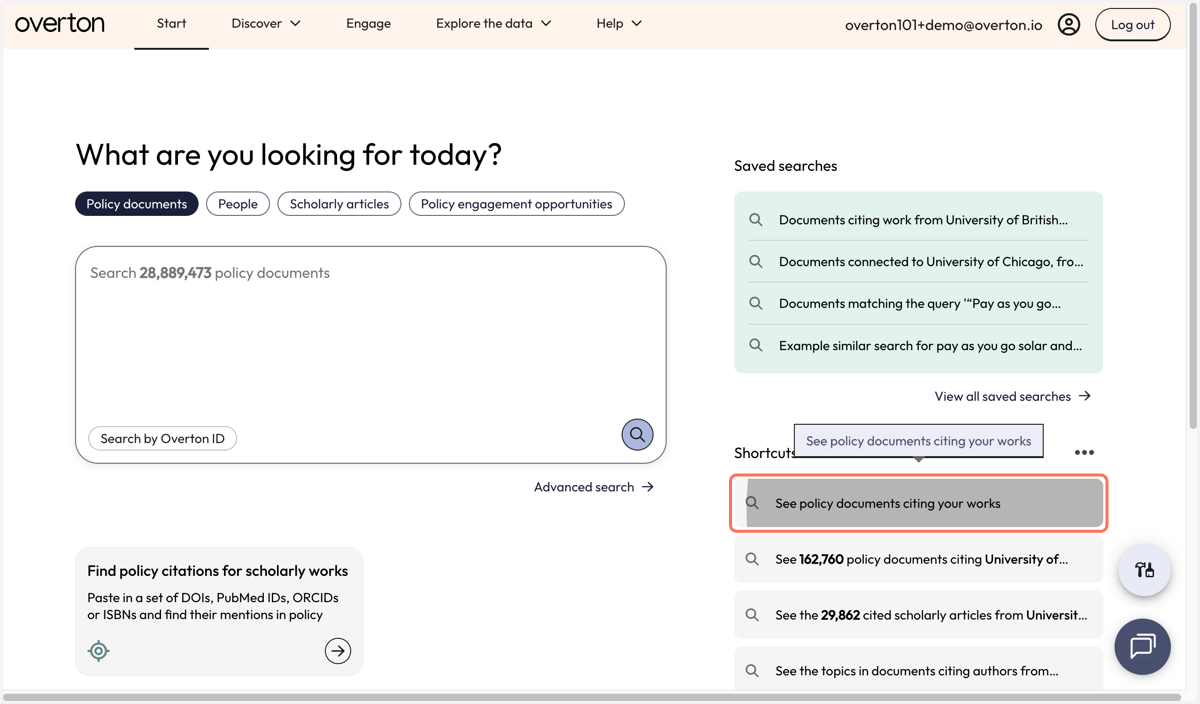
Task: Click search icon beside 'Pay as you go' query
Action: [756, 304]
